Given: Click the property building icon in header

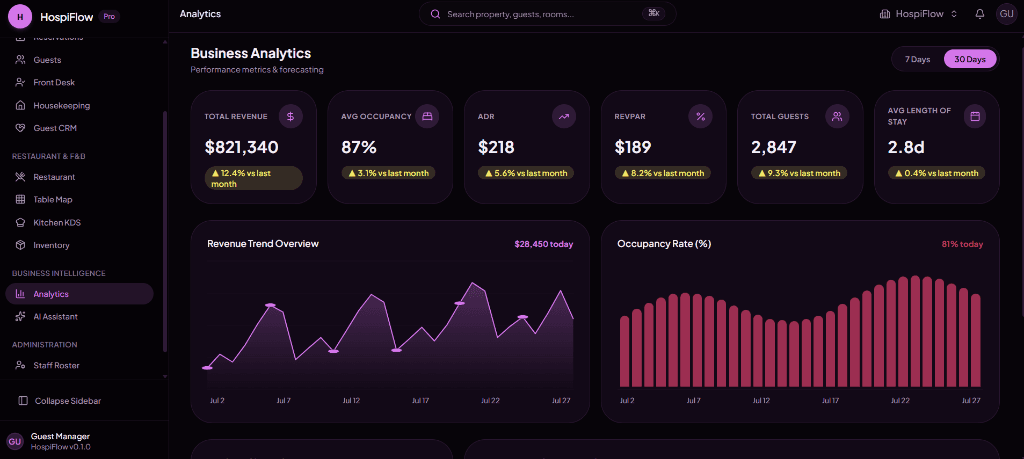Looking at the screenshot, I should pyautogui.click(x=886, y=14).
